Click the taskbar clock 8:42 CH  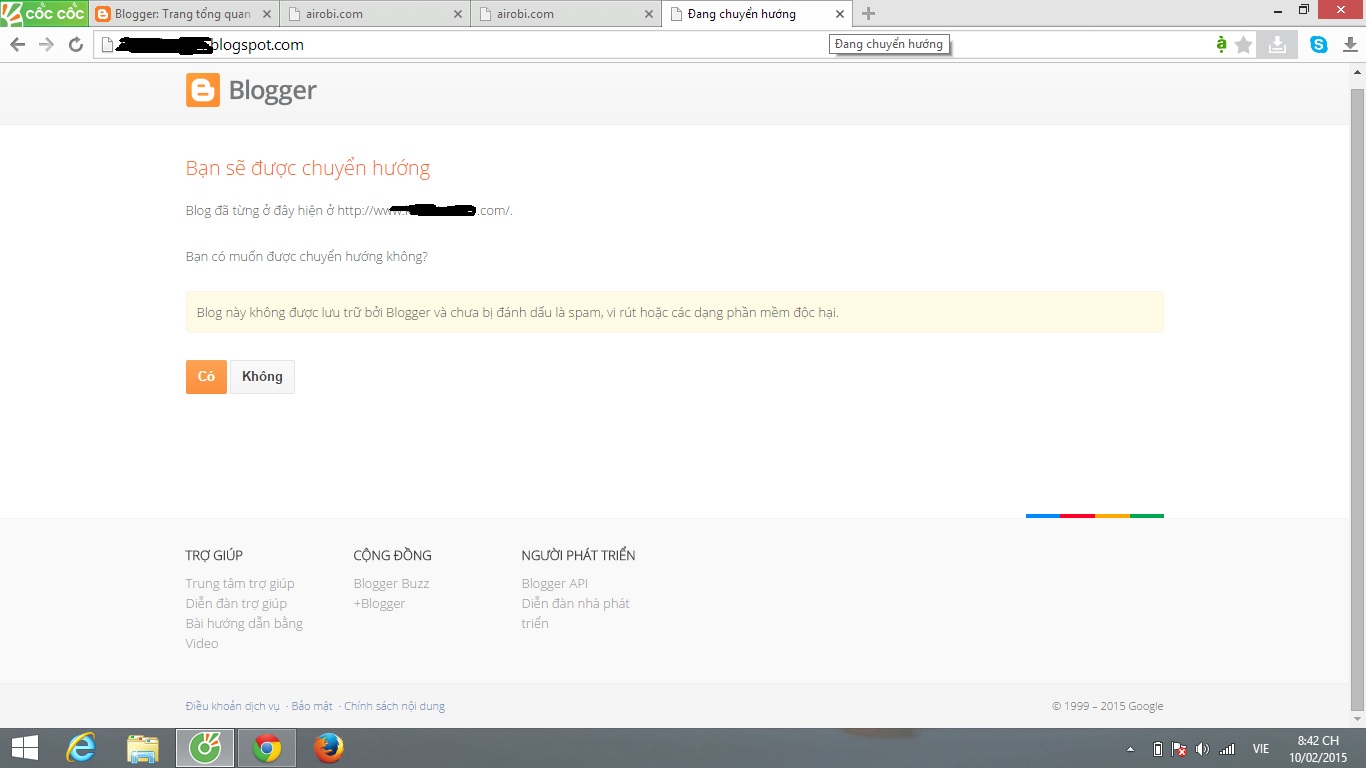[x=1318, y=749]
